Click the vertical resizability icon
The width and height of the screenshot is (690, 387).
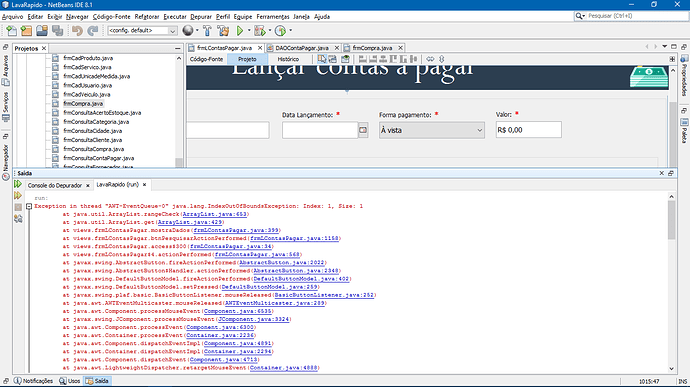click(442, 59)
